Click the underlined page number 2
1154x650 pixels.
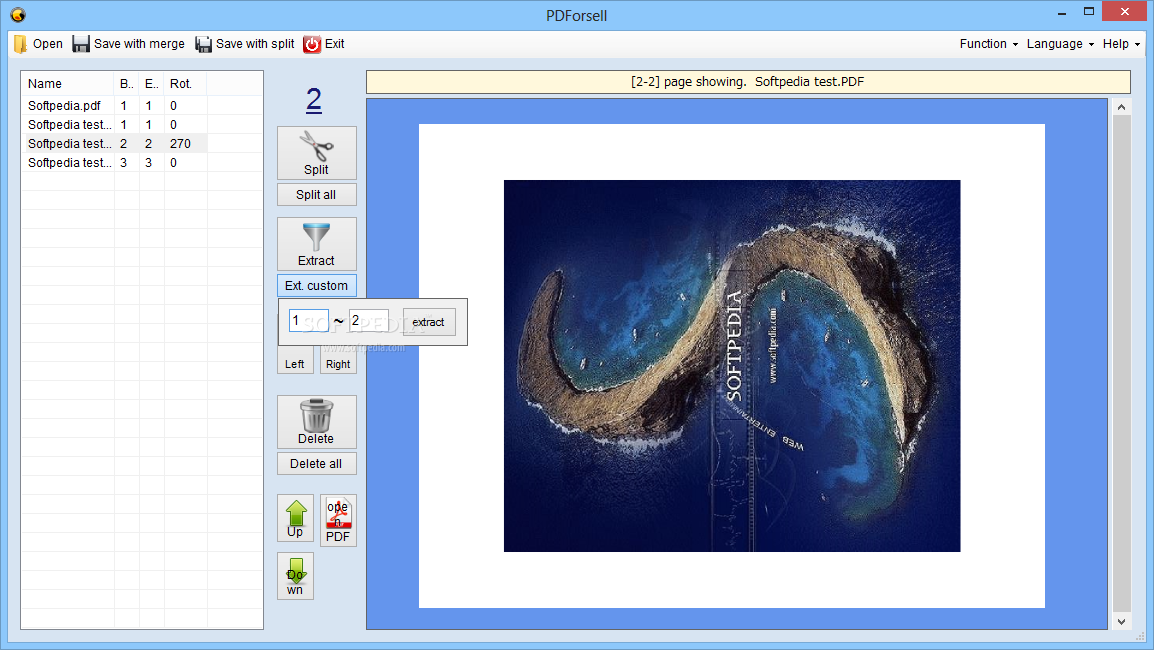[x=314, y=99]
